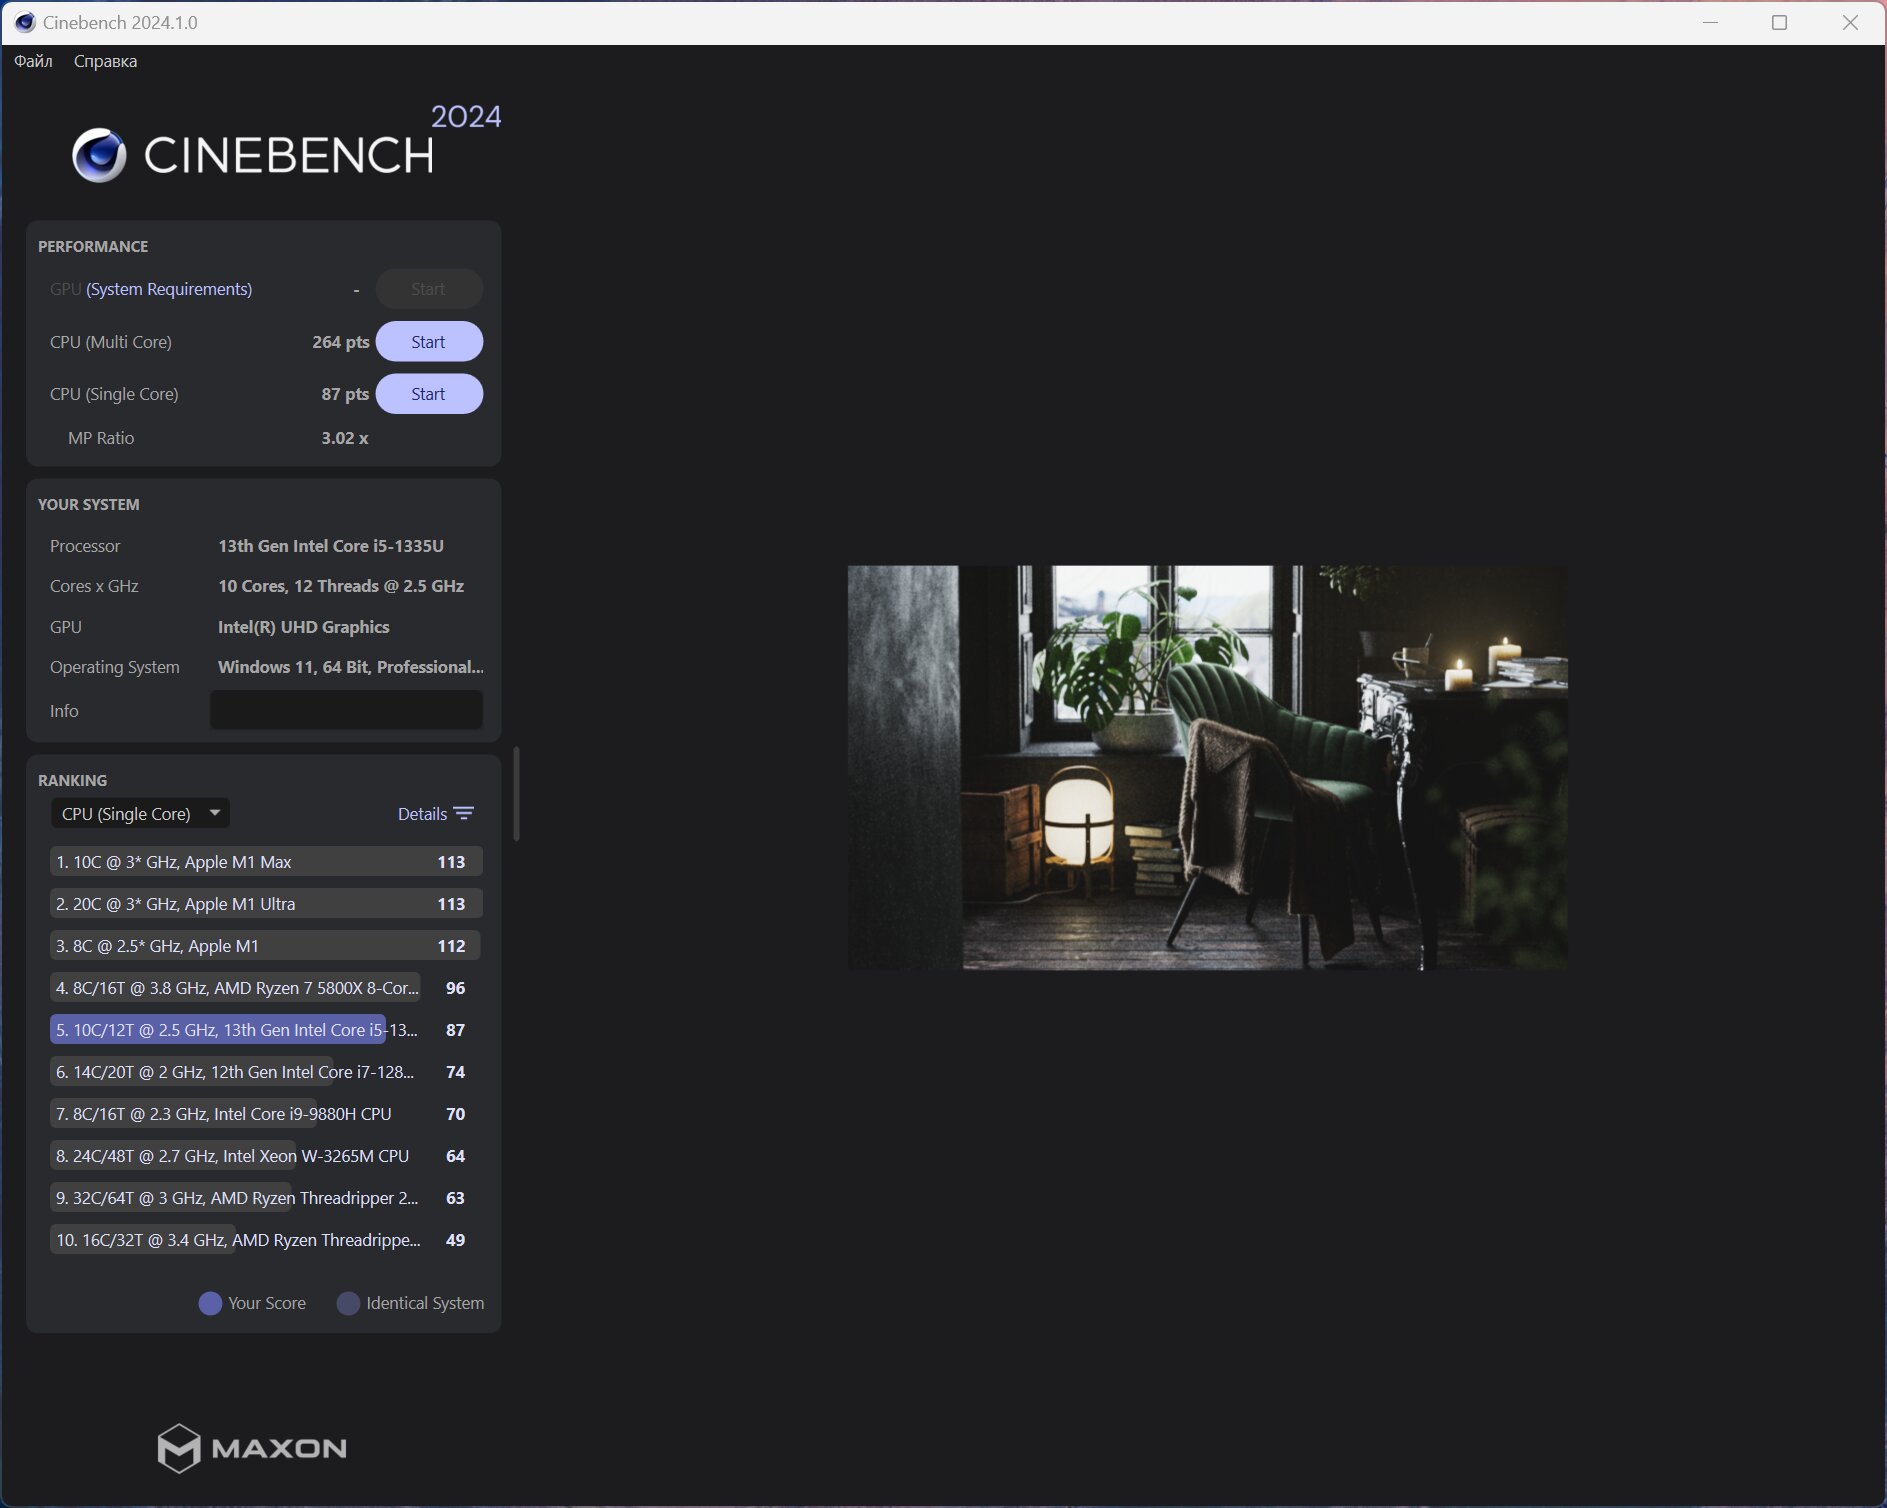Click the Details filter lines icon

pos(464,813)
